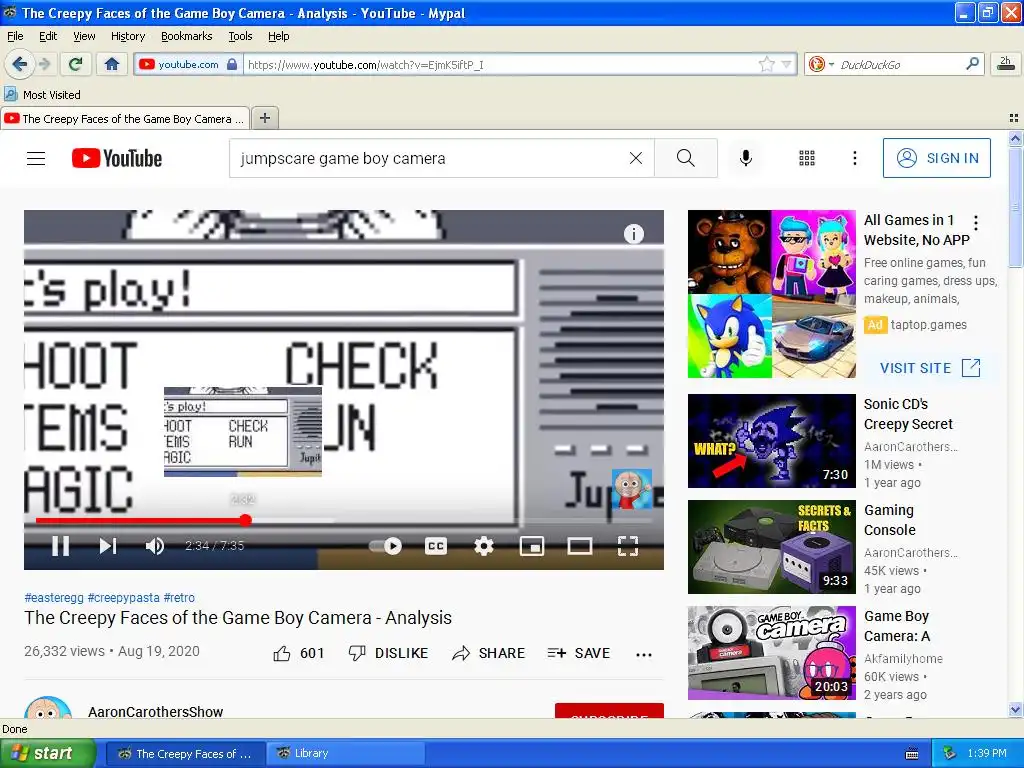
Task: Click the VISIT SITE ad link
Action: tap(930, 368)
